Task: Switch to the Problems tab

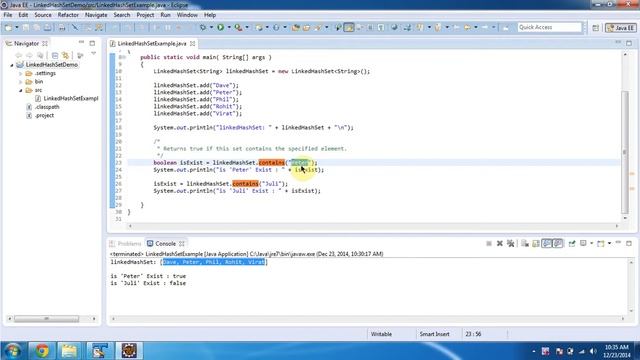Action: [x=125, y=244]
